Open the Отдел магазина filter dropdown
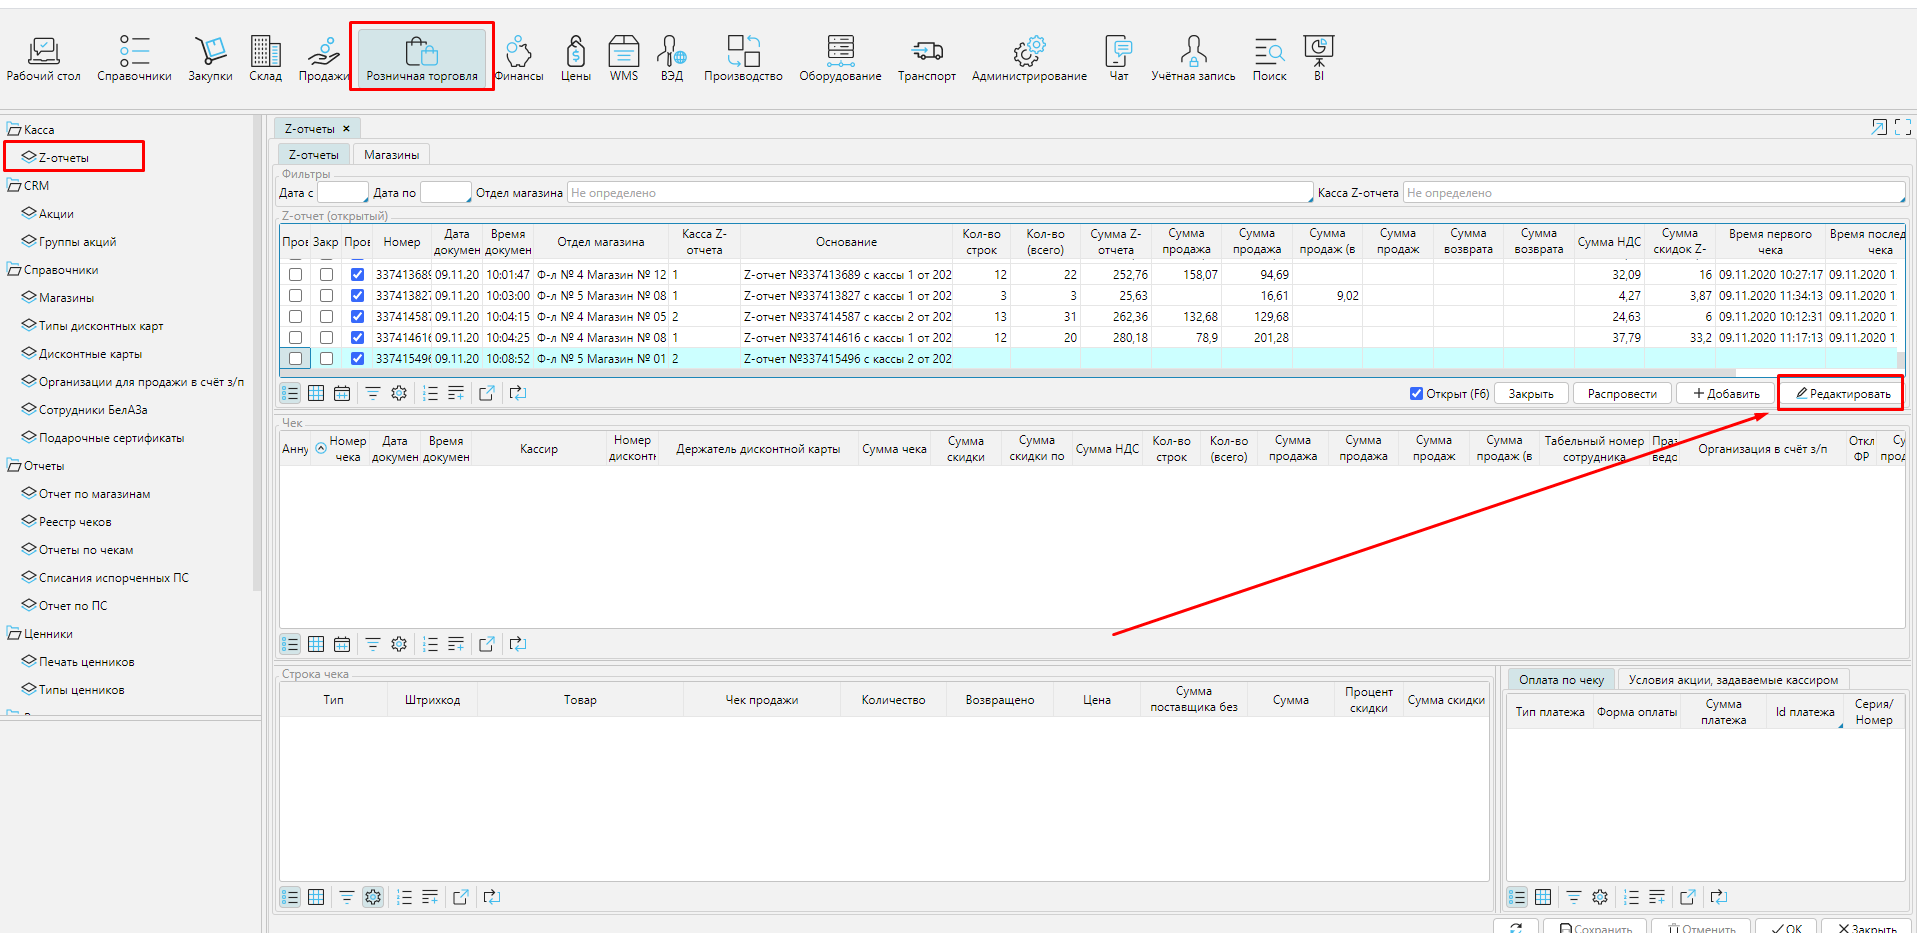The image size is (1917, 933). [939, 193]
